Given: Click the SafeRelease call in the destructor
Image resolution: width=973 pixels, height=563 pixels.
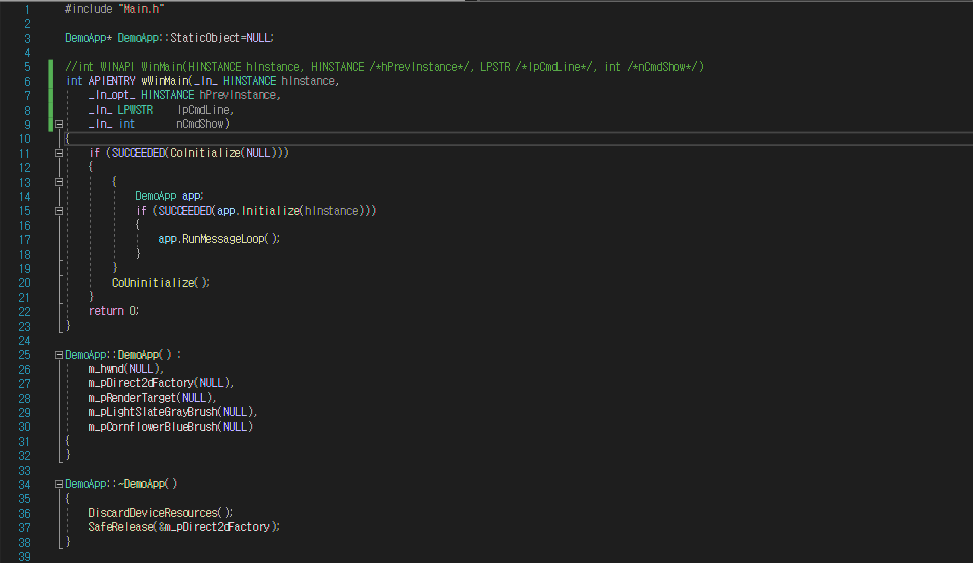Looking at the screenshot, I should point(184,527).
